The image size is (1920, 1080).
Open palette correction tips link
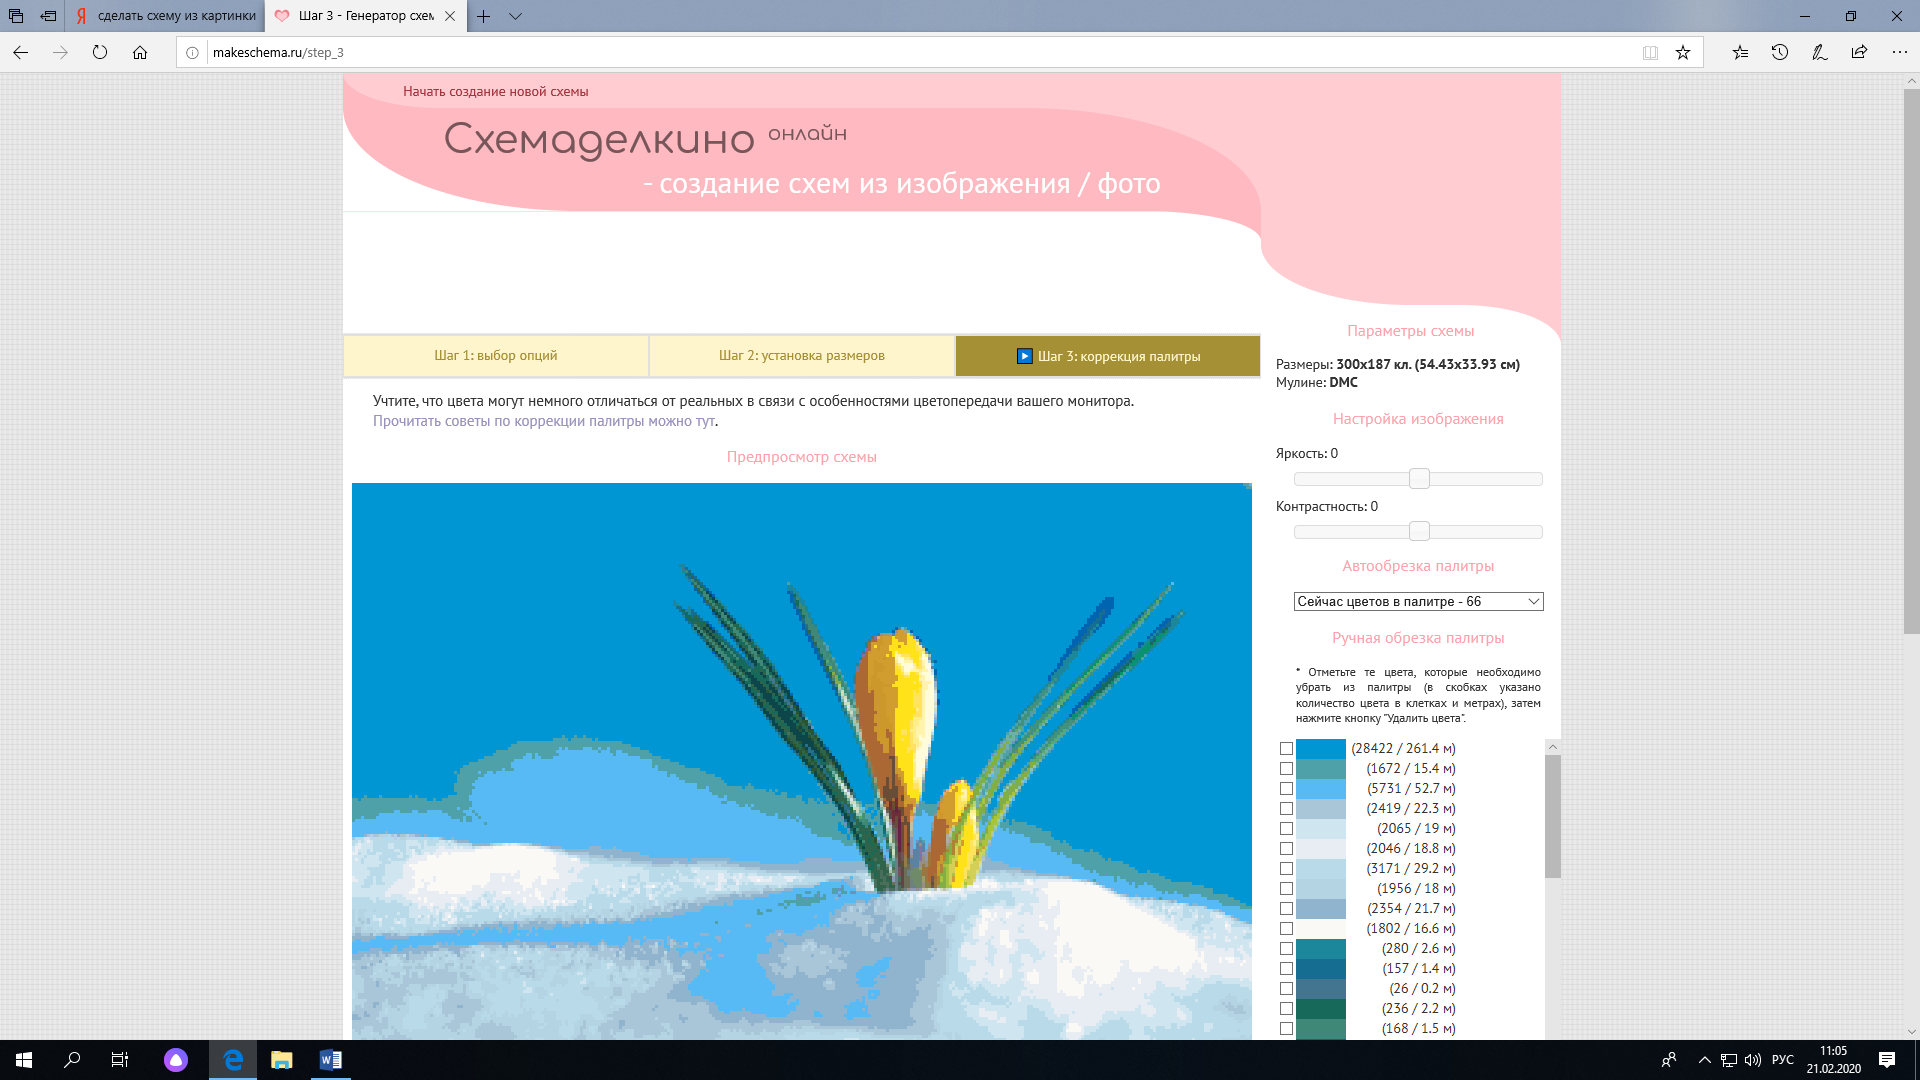tap(544, 421)
